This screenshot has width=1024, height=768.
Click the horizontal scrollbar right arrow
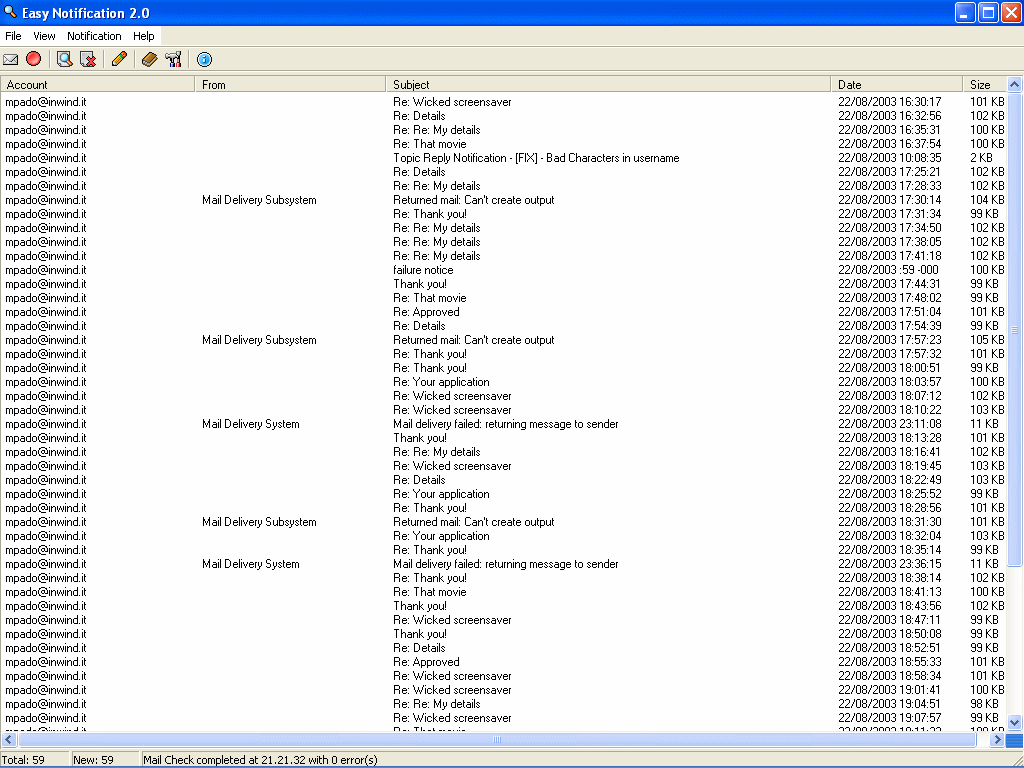point(997,739)
